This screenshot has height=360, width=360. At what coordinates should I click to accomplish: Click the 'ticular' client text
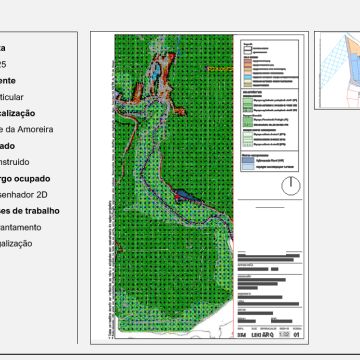12,97
